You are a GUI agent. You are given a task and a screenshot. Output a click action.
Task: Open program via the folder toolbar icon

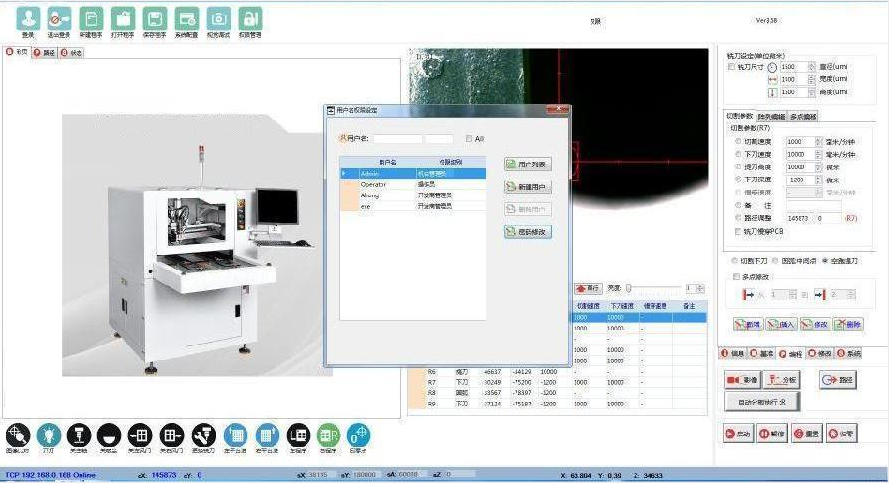pos(122,19)
